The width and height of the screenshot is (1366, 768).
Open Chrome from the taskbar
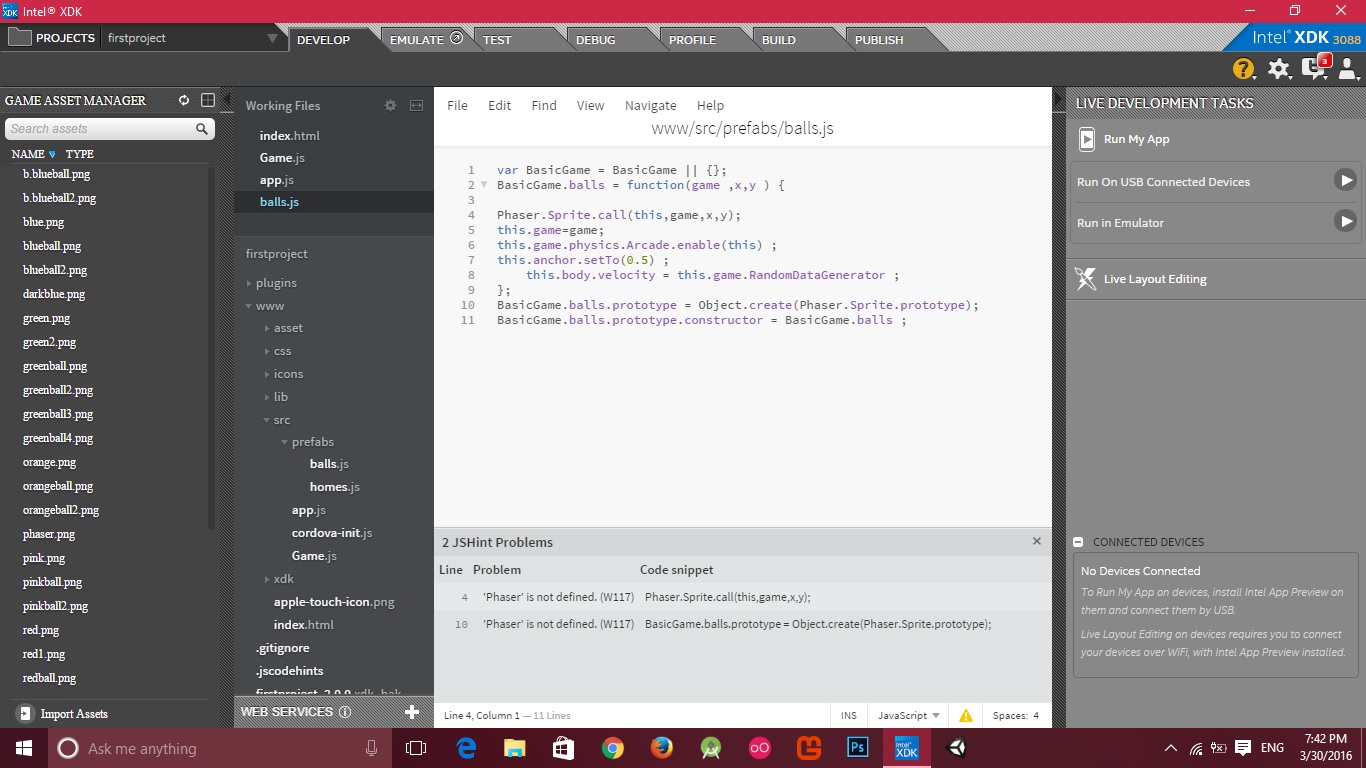(x=613, y=748)
